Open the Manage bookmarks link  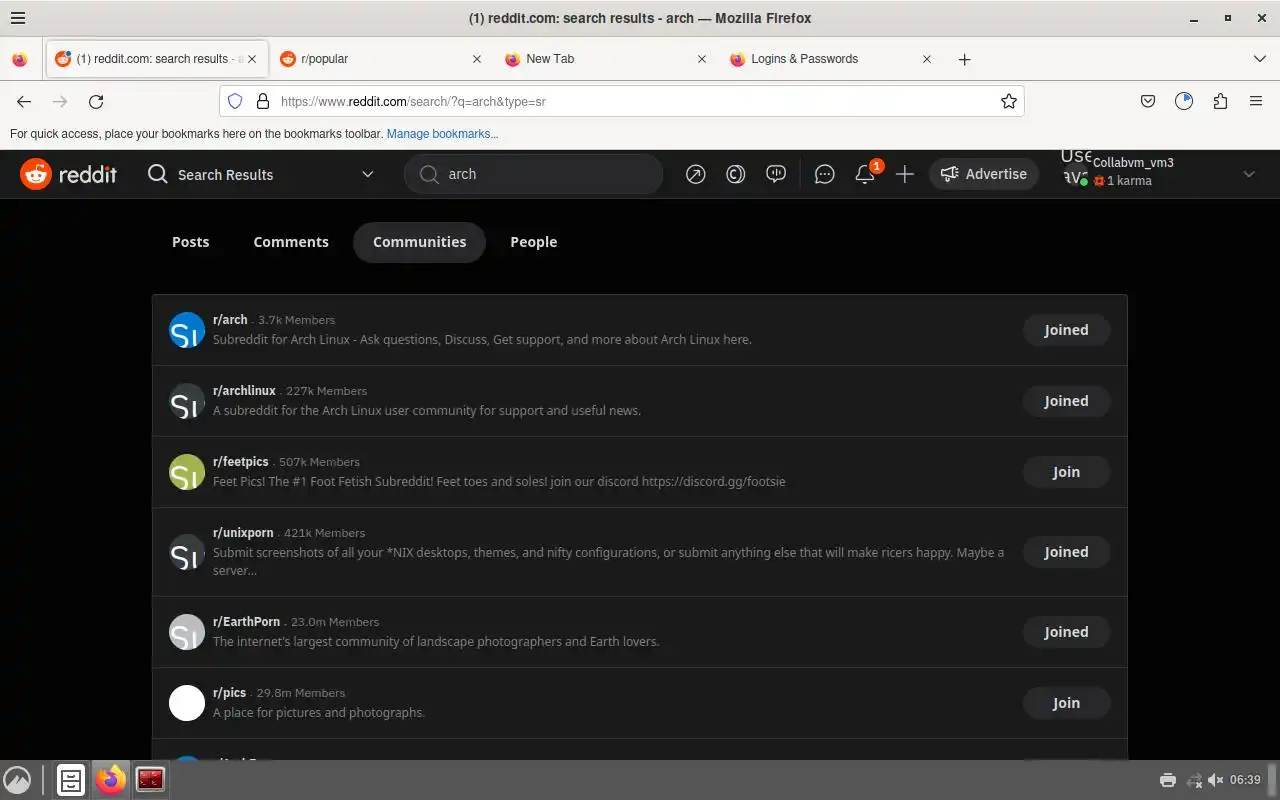click(x=442, y=133)
